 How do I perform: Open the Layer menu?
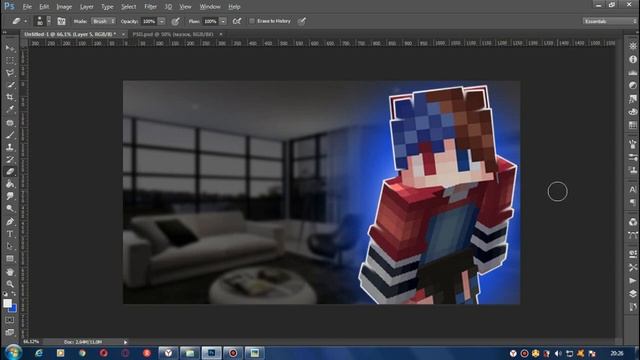pyautogui.click(x=87, y=7)
